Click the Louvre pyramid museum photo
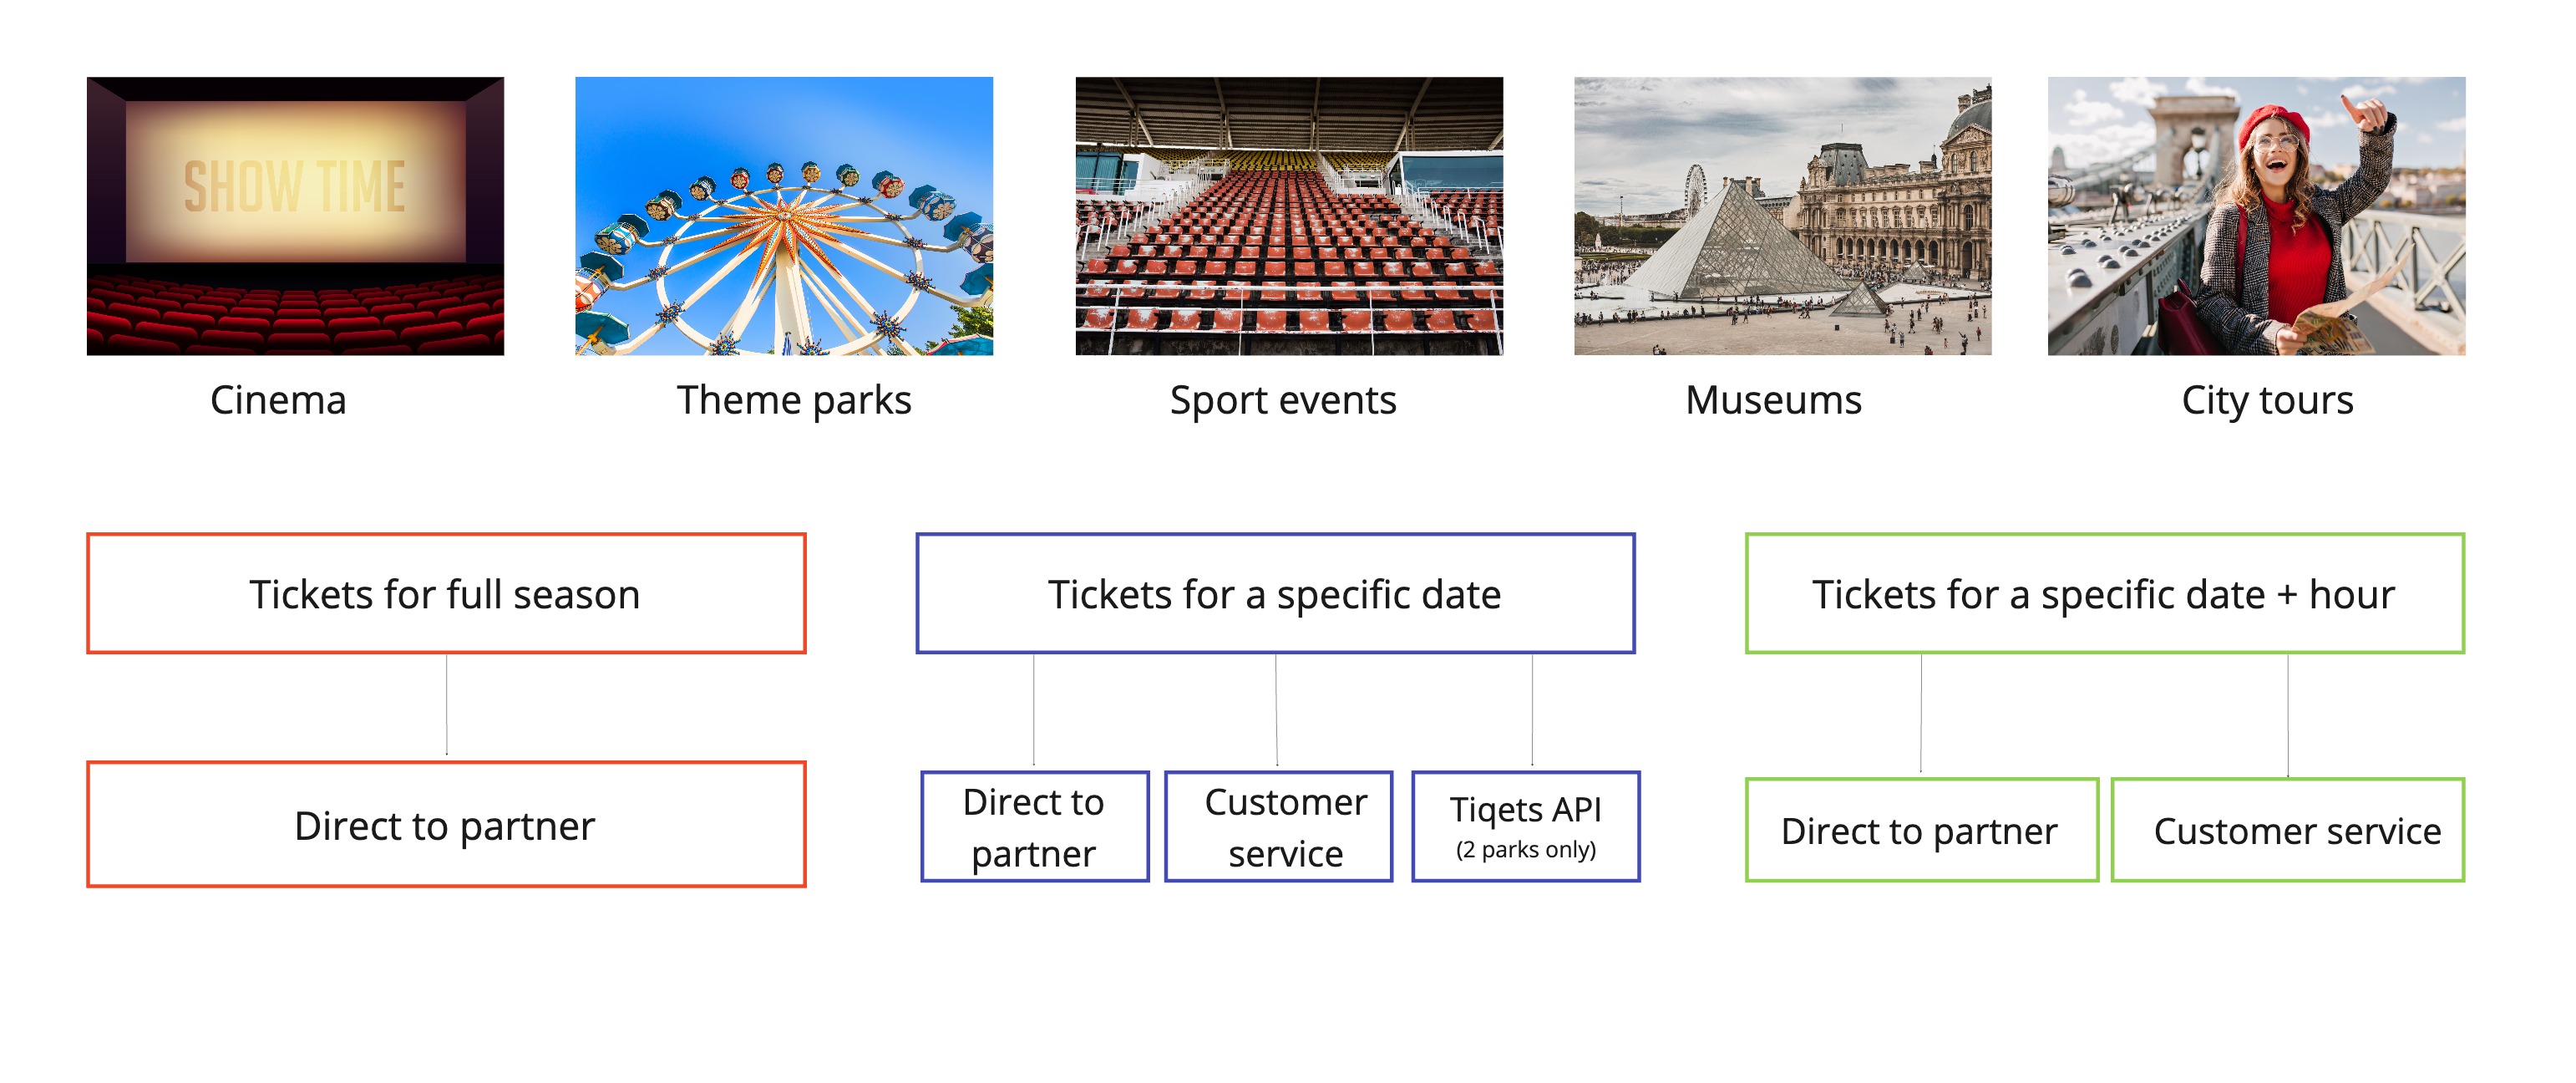This screenshot has height=1083, width=2576. (x=1782, y=215)
